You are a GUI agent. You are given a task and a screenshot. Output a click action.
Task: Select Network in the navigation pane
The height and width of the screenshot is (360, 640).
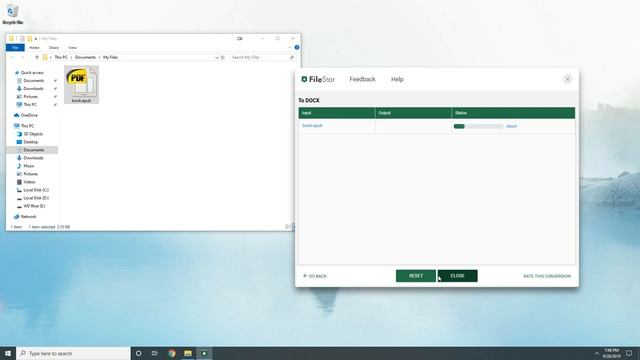coord(28,217)
